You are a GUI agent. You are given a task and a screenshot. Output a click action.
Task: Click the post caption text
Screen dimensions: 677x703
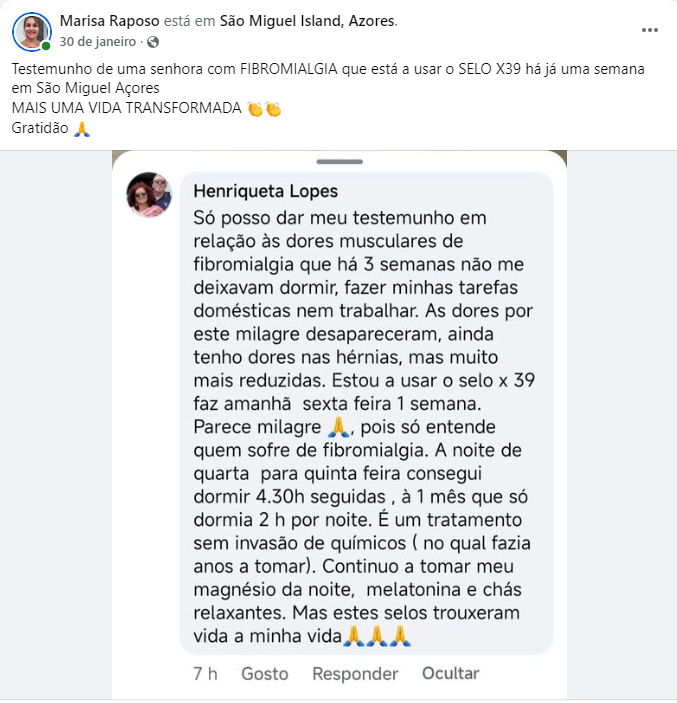tap(328, 99)
